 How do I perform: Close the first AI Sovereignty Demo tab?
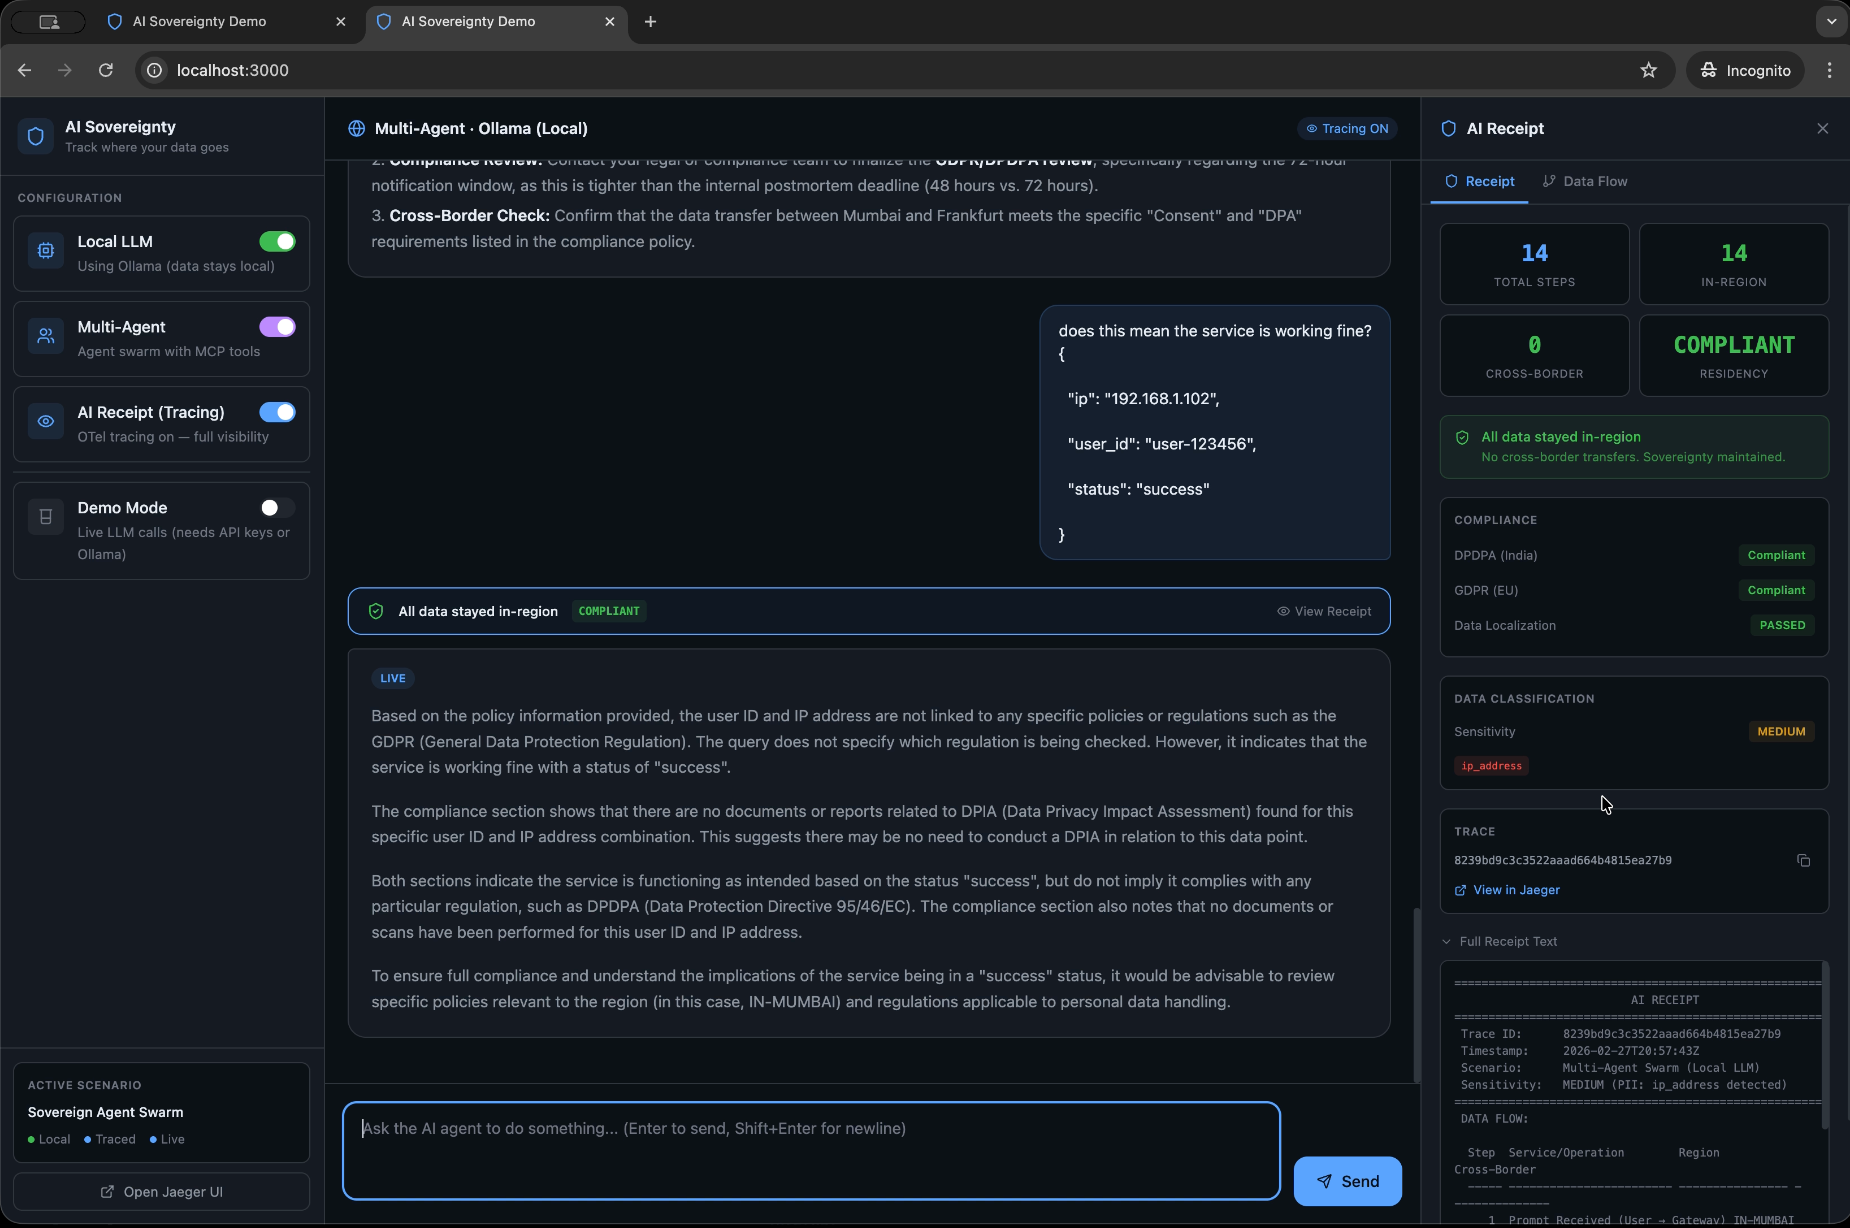340,21
